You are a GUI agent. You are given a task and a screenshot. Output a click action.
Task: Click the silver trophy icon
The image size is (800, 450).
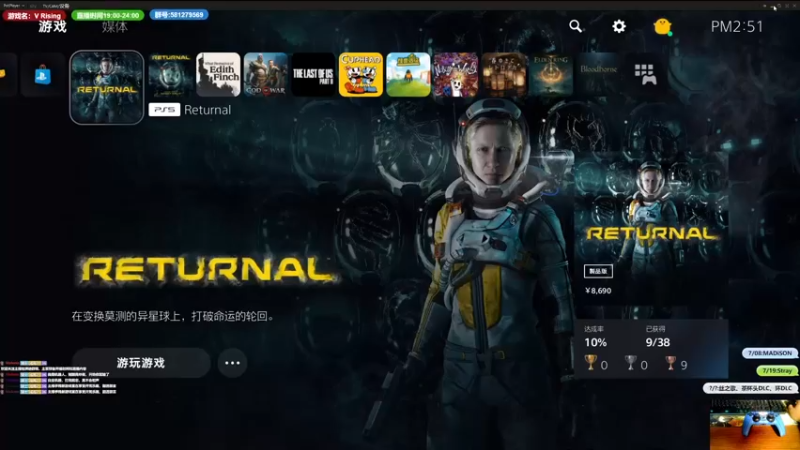coord(631,363)
